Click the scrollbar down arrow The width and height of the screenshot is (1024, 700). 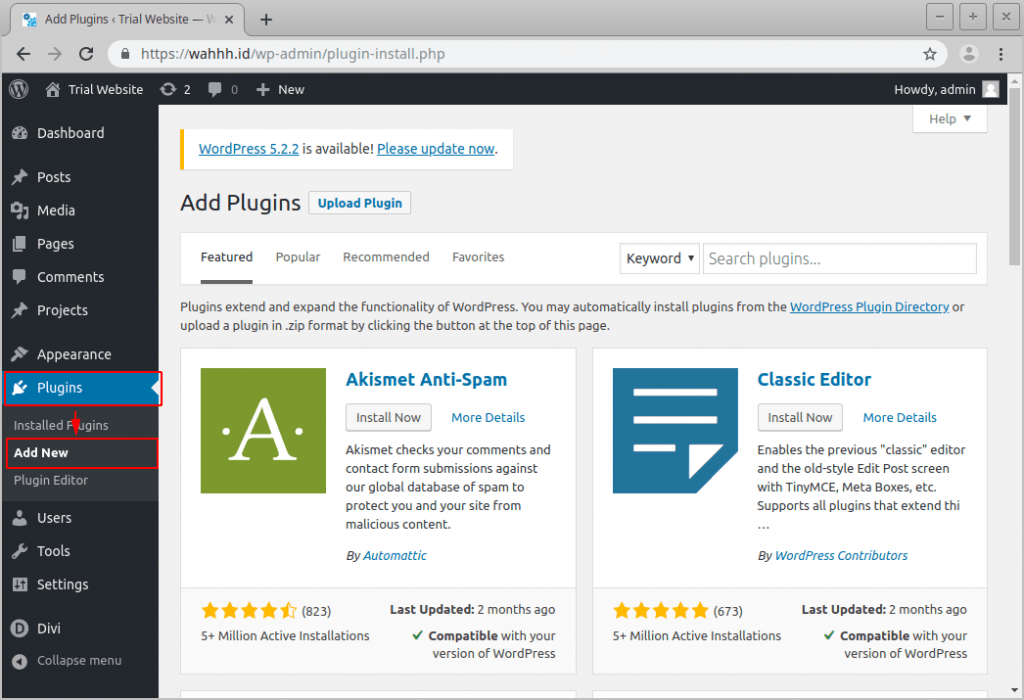(x=1014, y=690)
